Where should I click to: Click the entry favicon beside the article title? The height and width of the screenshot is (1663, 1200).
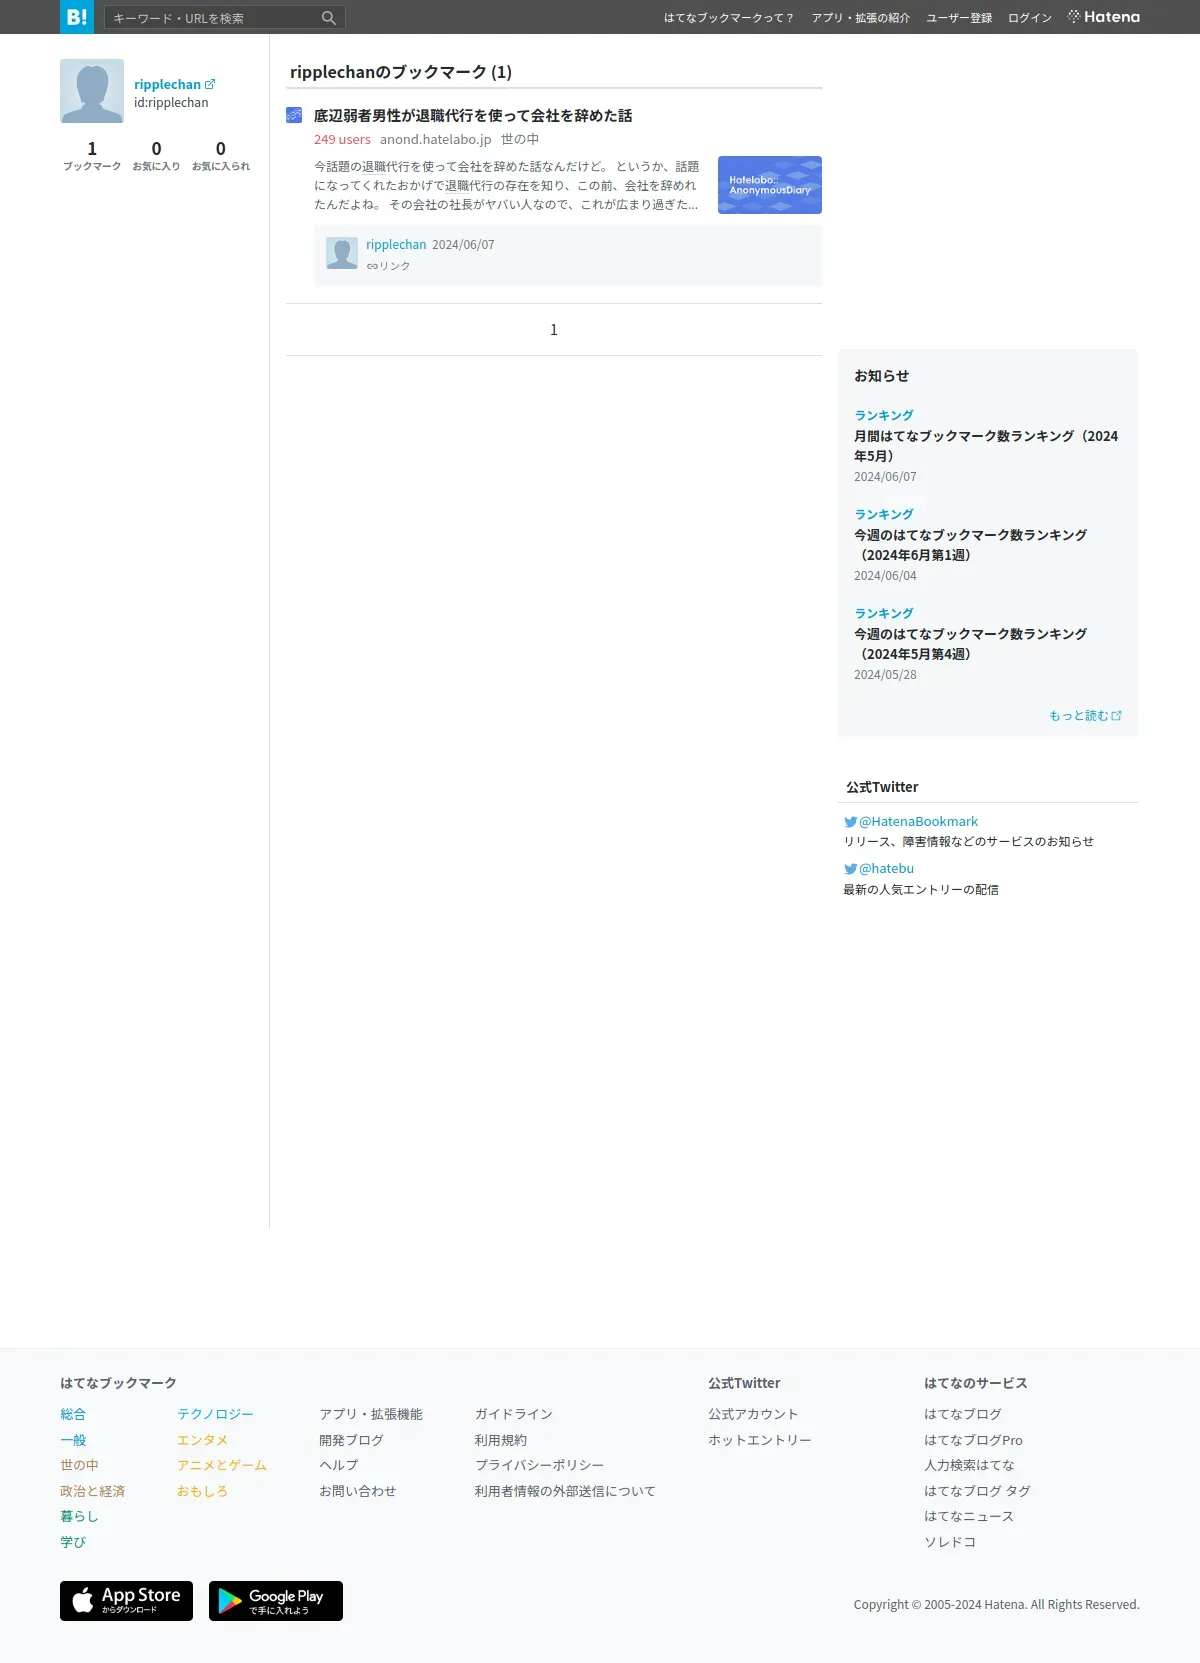coord(294,115)
